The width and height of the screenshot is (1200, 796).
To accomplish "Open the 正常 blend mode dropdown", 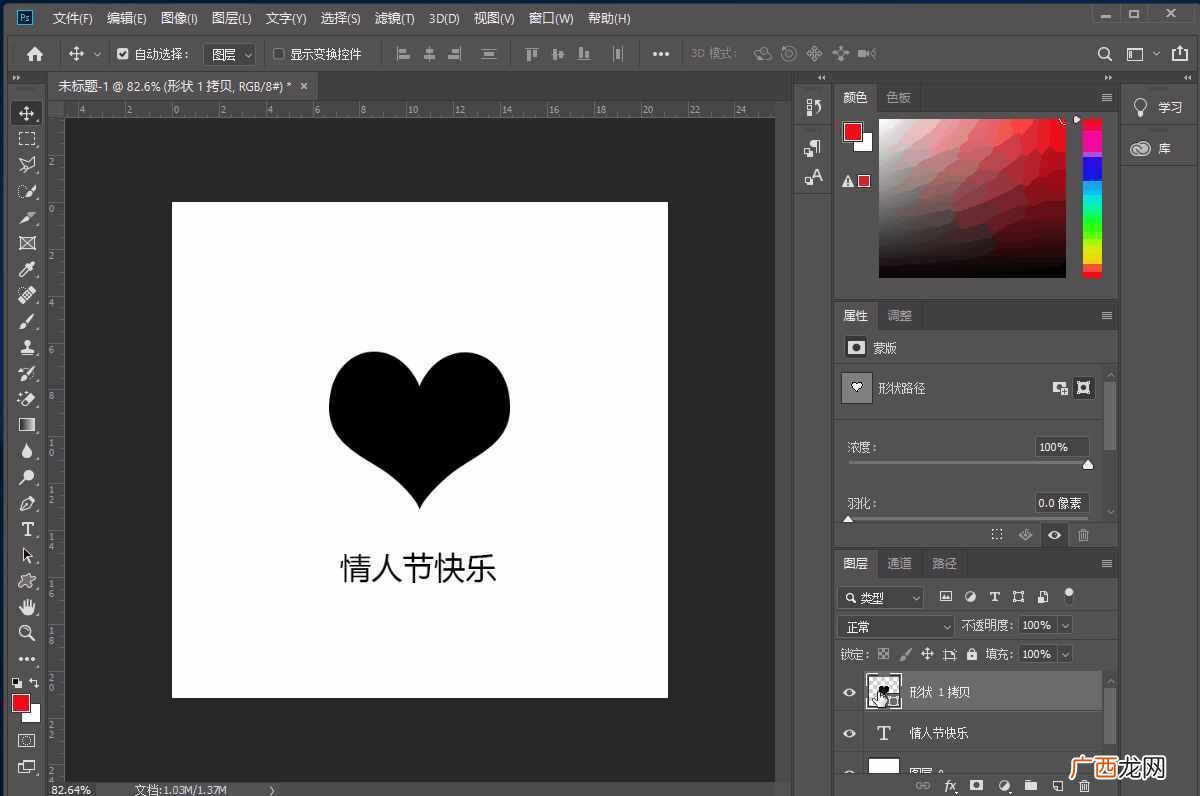I will click(896, 626).
